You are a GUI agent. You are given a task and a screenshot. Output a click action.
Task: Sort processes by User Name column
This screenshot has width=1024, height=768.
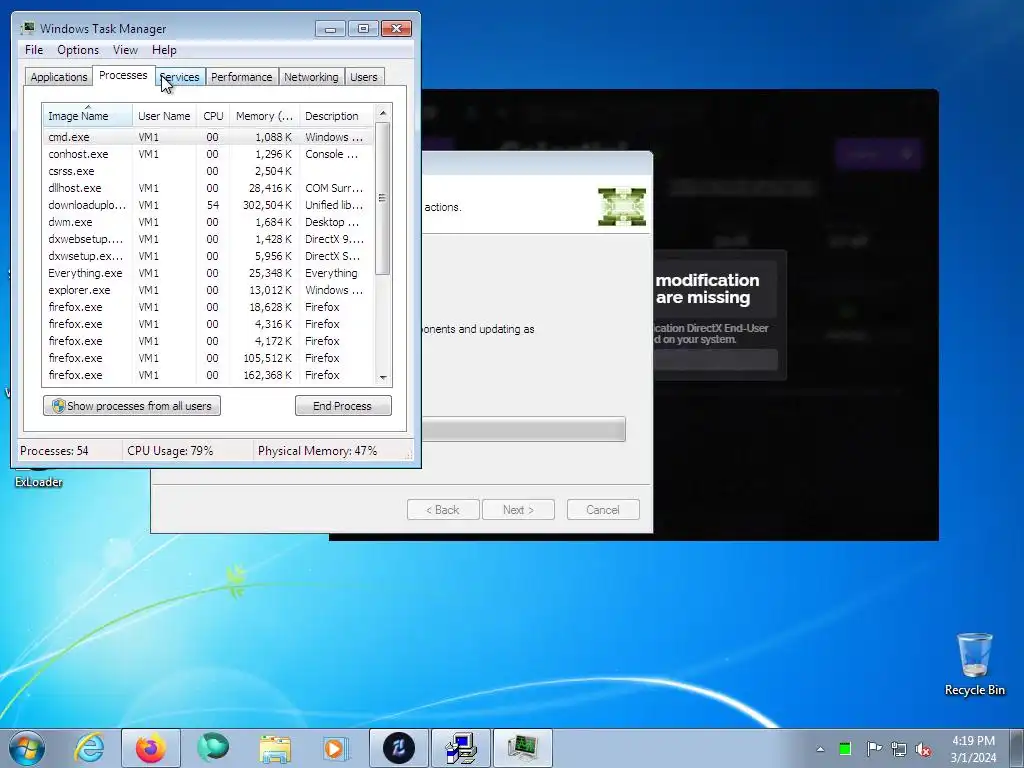tap(164, 116)
